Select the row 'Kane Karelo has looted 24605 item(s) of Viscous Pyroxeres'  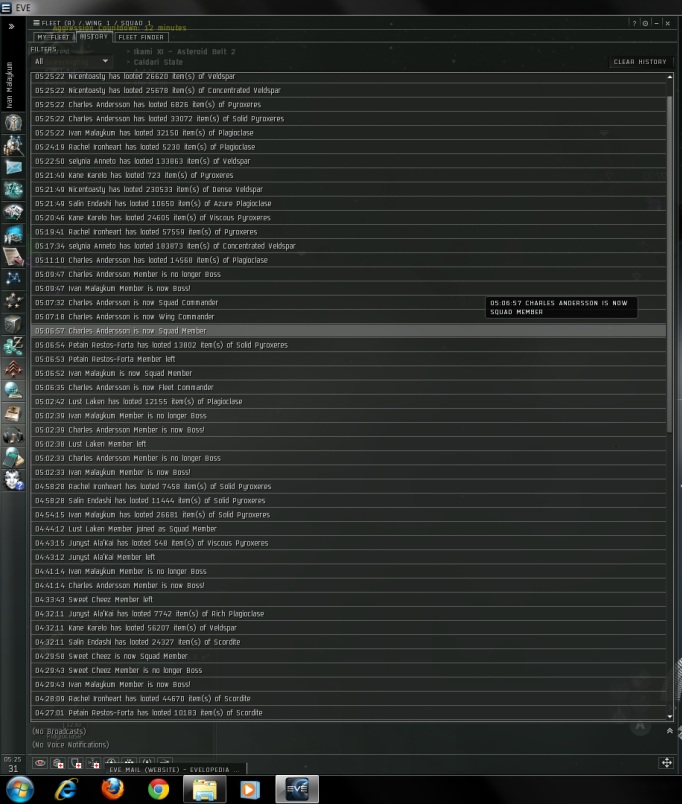point(348,217)
